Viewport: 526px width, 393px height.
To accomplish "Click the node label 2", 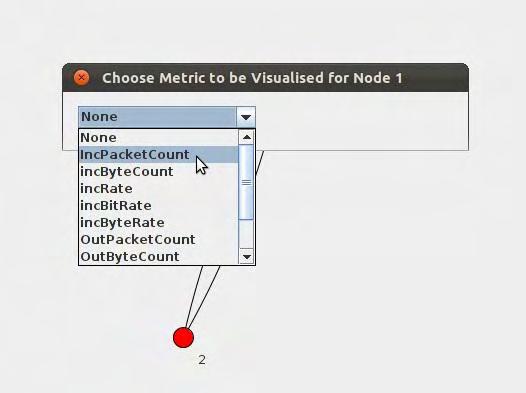I will [202, 360].
